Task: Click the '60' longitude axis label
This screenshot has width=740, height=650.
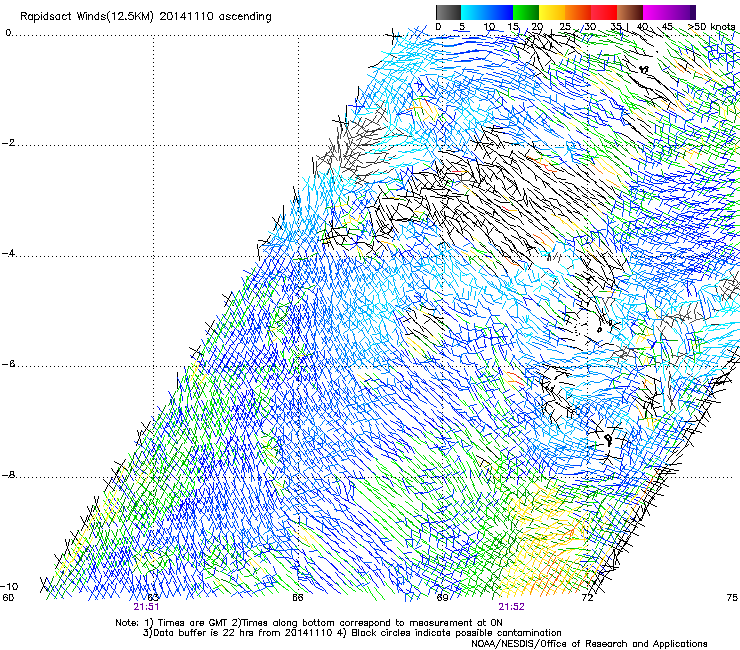Action: [8, 598]
